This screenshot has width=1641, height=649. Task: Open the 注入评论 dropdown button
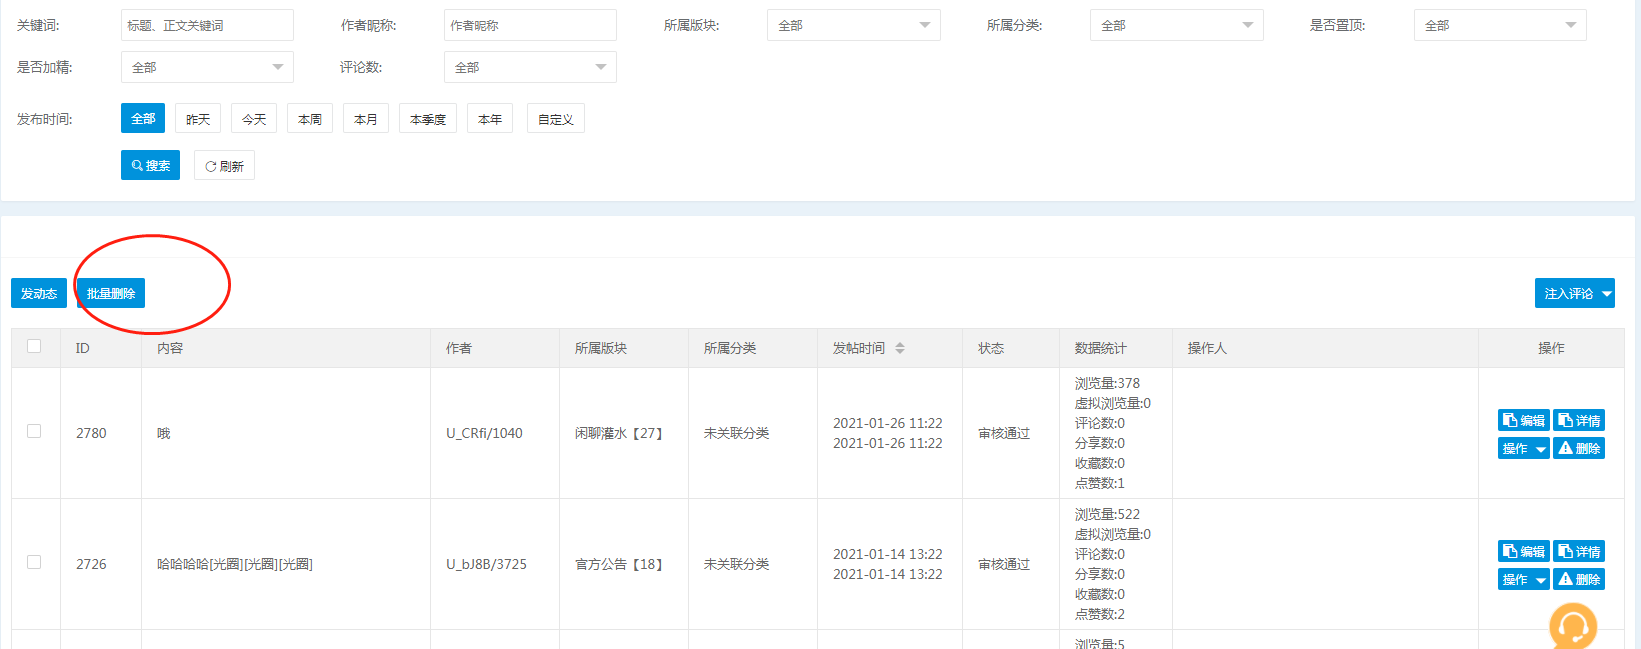coord(1574,293)
